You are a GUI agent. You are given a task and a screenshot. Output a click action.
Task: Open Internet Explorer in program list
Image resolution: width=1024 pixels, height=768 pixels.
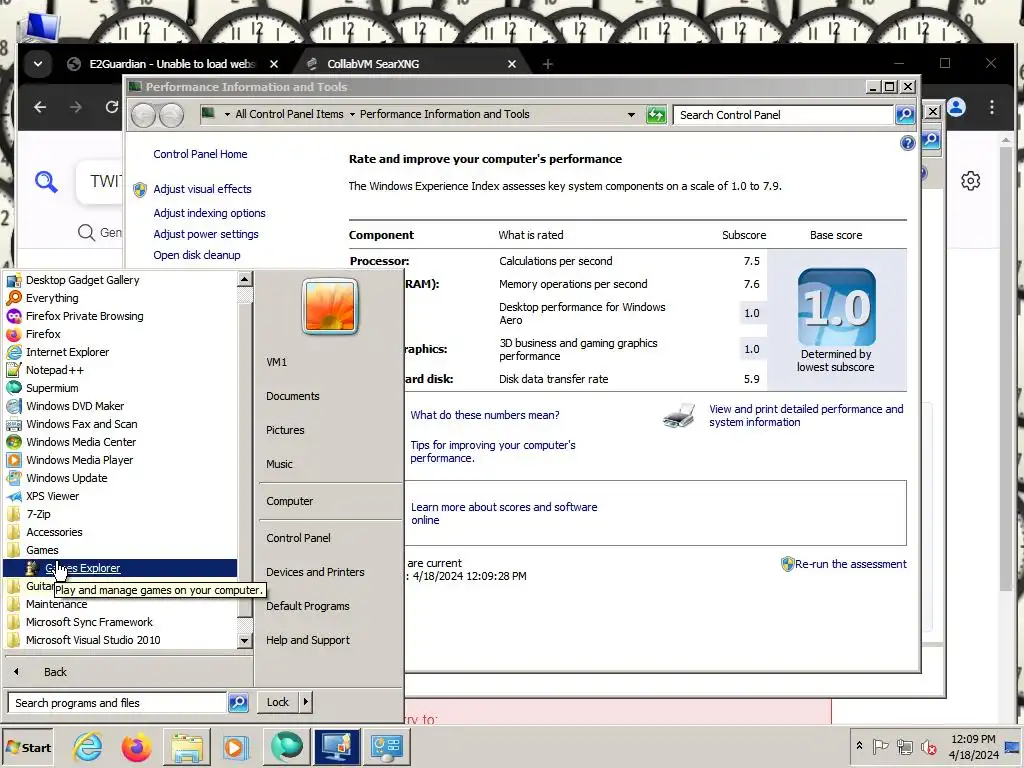coord(67,352)
